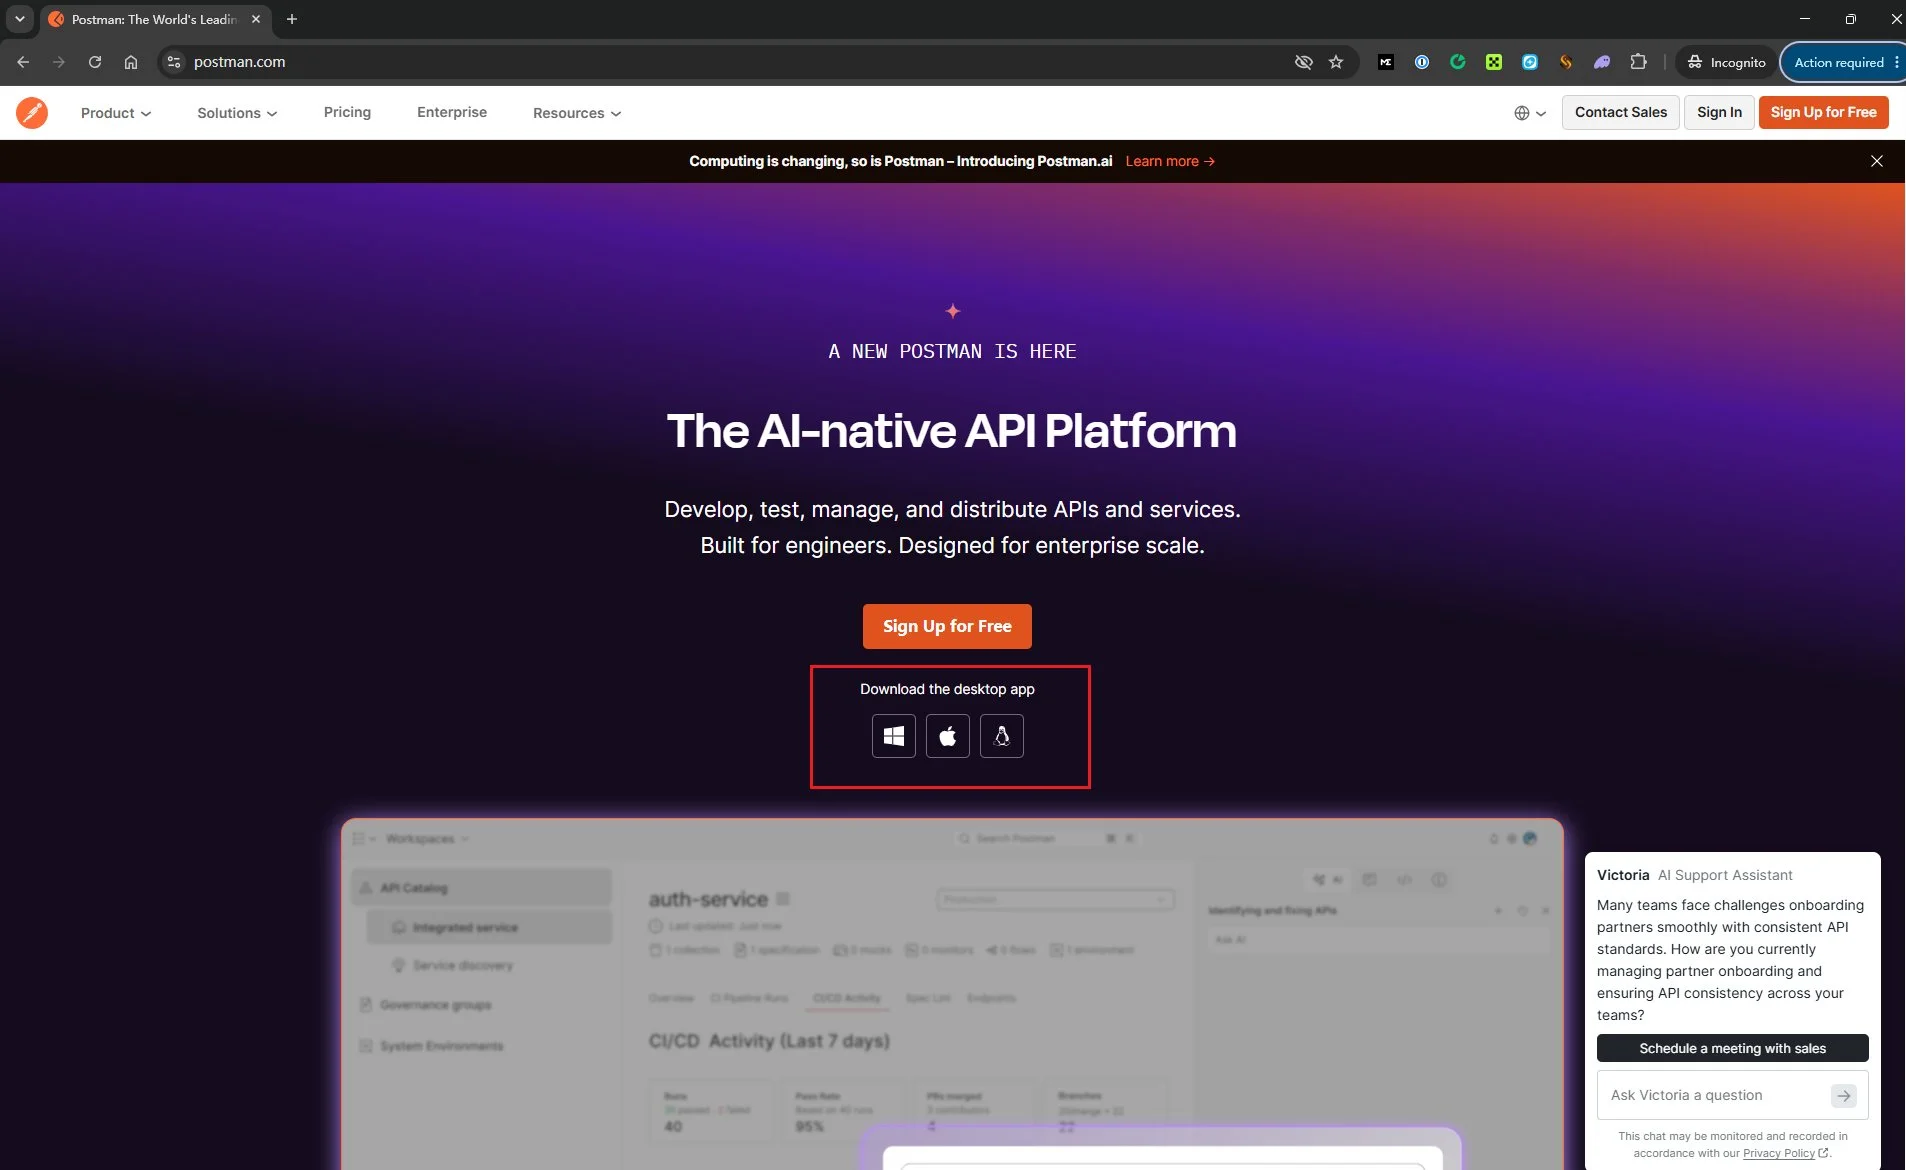Click the hero Sign Up for Free button
The image size is (1906, 1170).
tap(947, 627)
